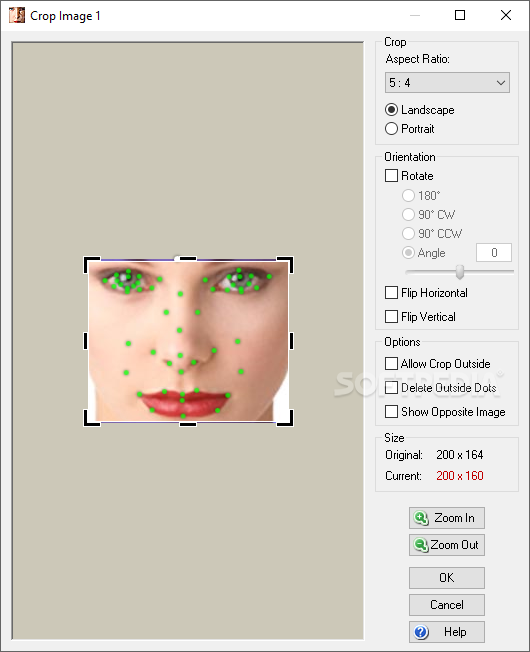530x652 pixels.
Task: Enable Show Opposite Image option
Action: pos(391,412)
